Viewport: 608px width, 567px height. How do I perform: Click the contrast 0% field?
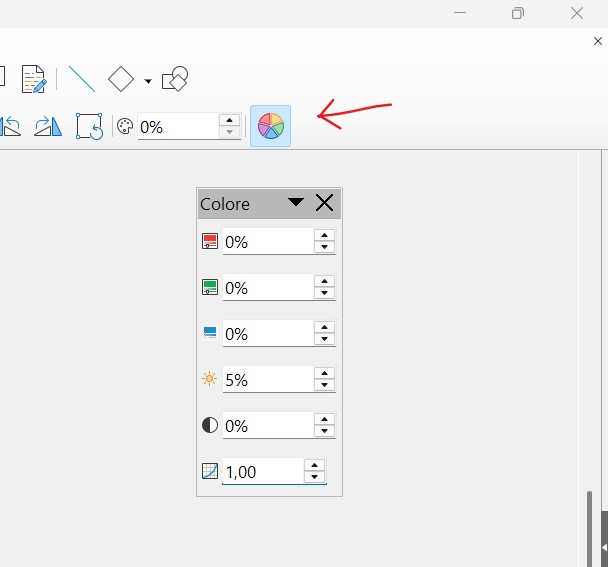(268, 425)
